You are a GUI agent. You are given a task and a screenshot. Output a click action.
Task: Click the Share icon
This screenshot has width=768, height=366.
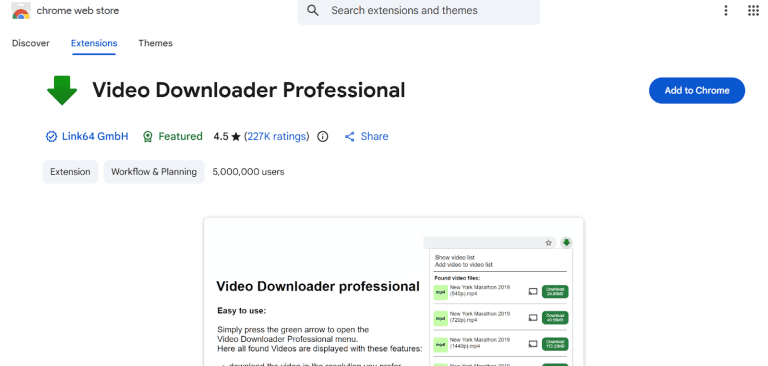[x=349, y=137]
